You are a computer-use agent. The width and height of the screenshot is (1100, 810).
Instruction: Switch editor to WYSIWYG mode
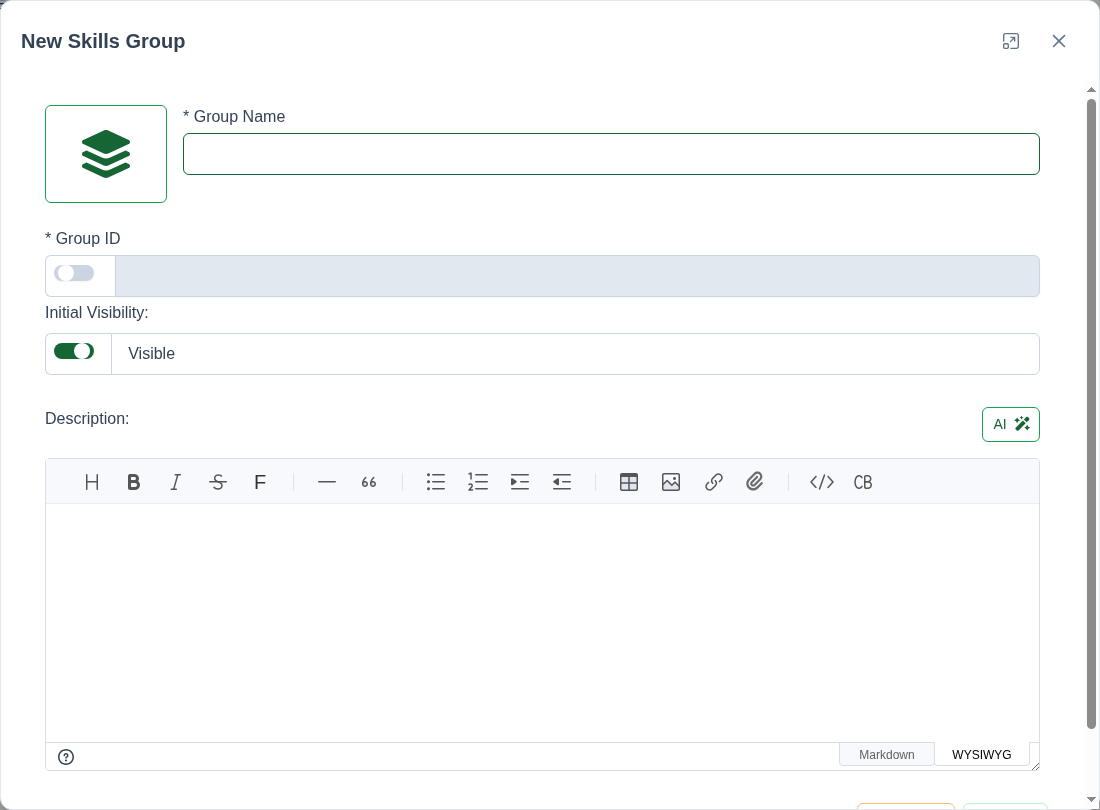pyautogui.click(x=981, y=755)
